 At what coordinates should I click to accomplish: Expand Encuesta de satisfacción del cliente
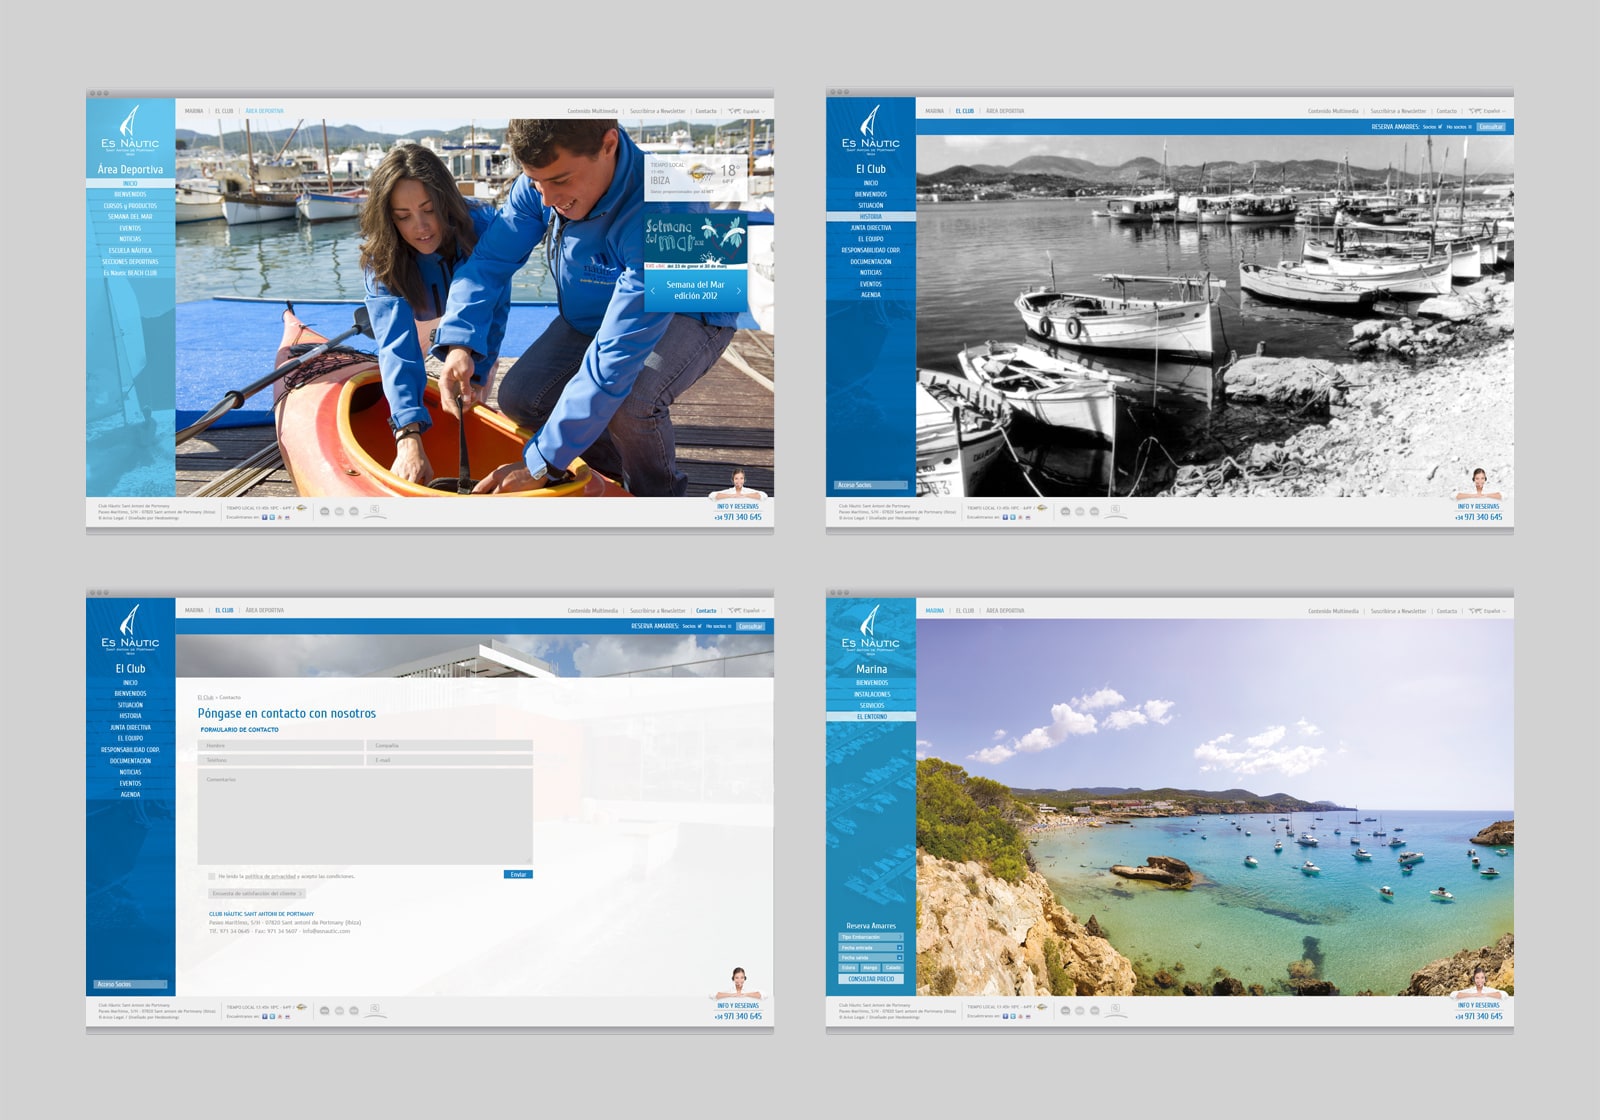click(x=256, y=894)
